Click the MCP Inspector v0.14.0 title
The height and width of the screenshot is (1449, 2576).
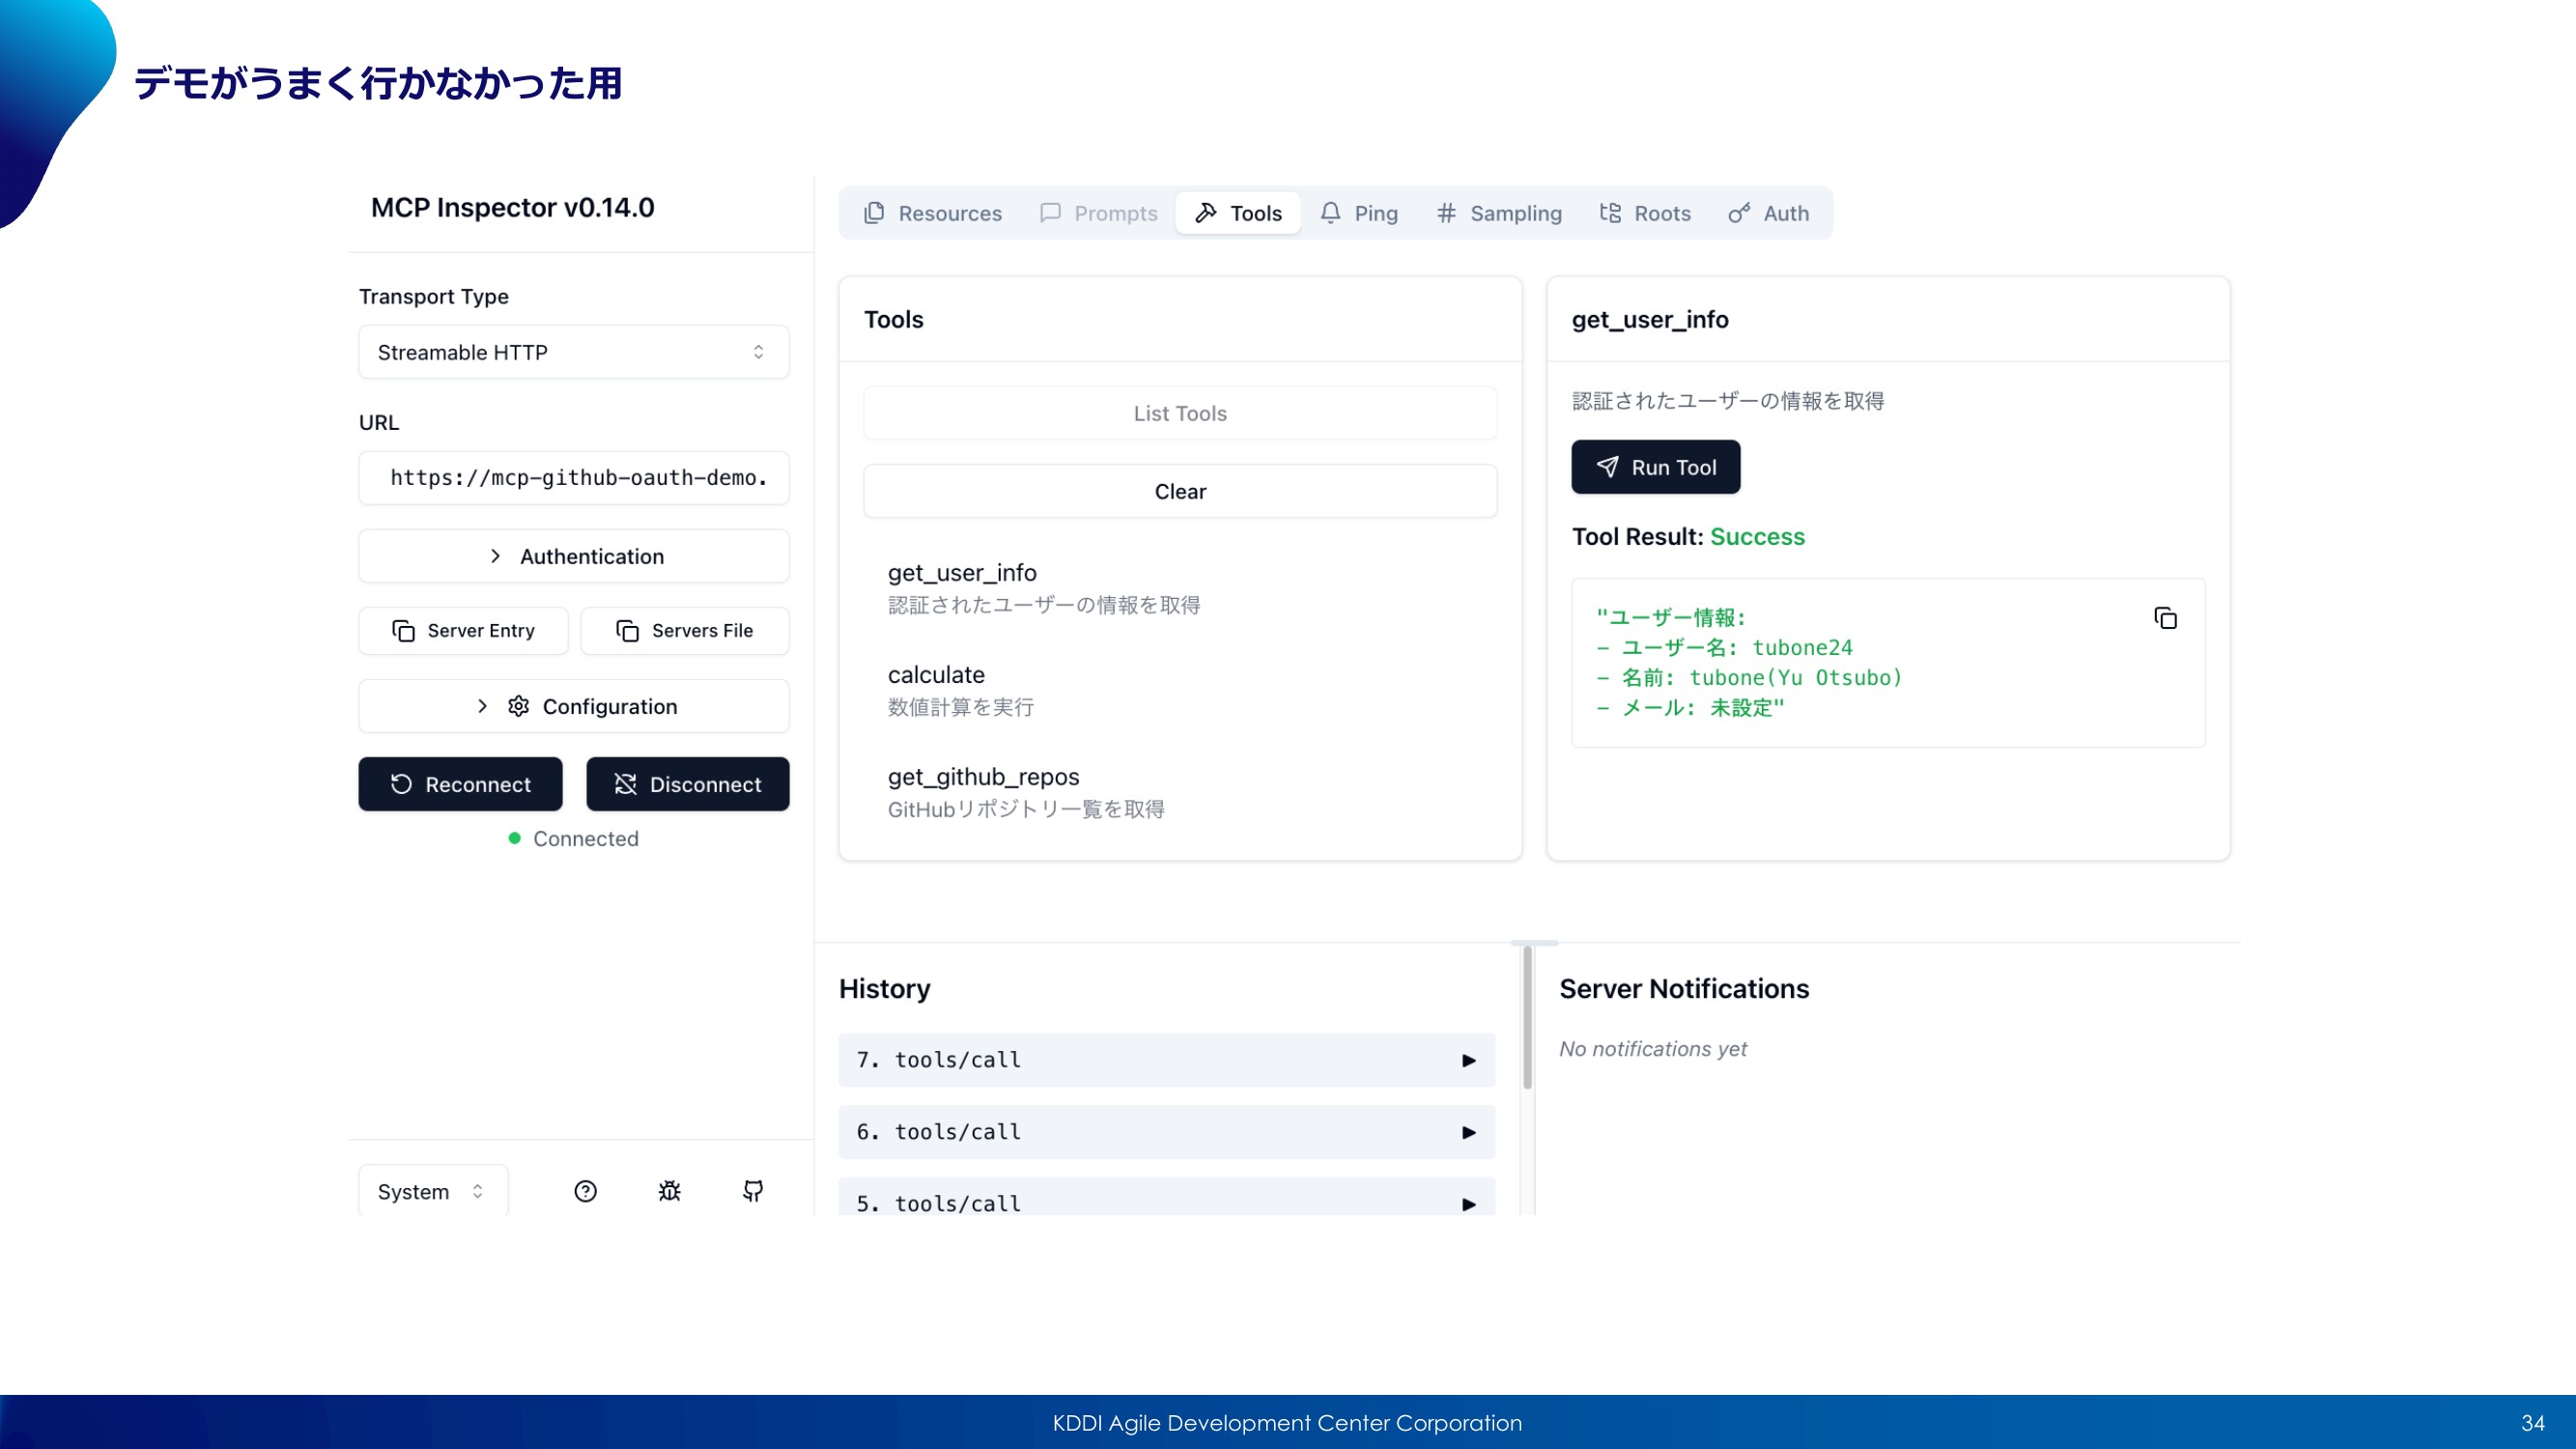pos(512,207)
